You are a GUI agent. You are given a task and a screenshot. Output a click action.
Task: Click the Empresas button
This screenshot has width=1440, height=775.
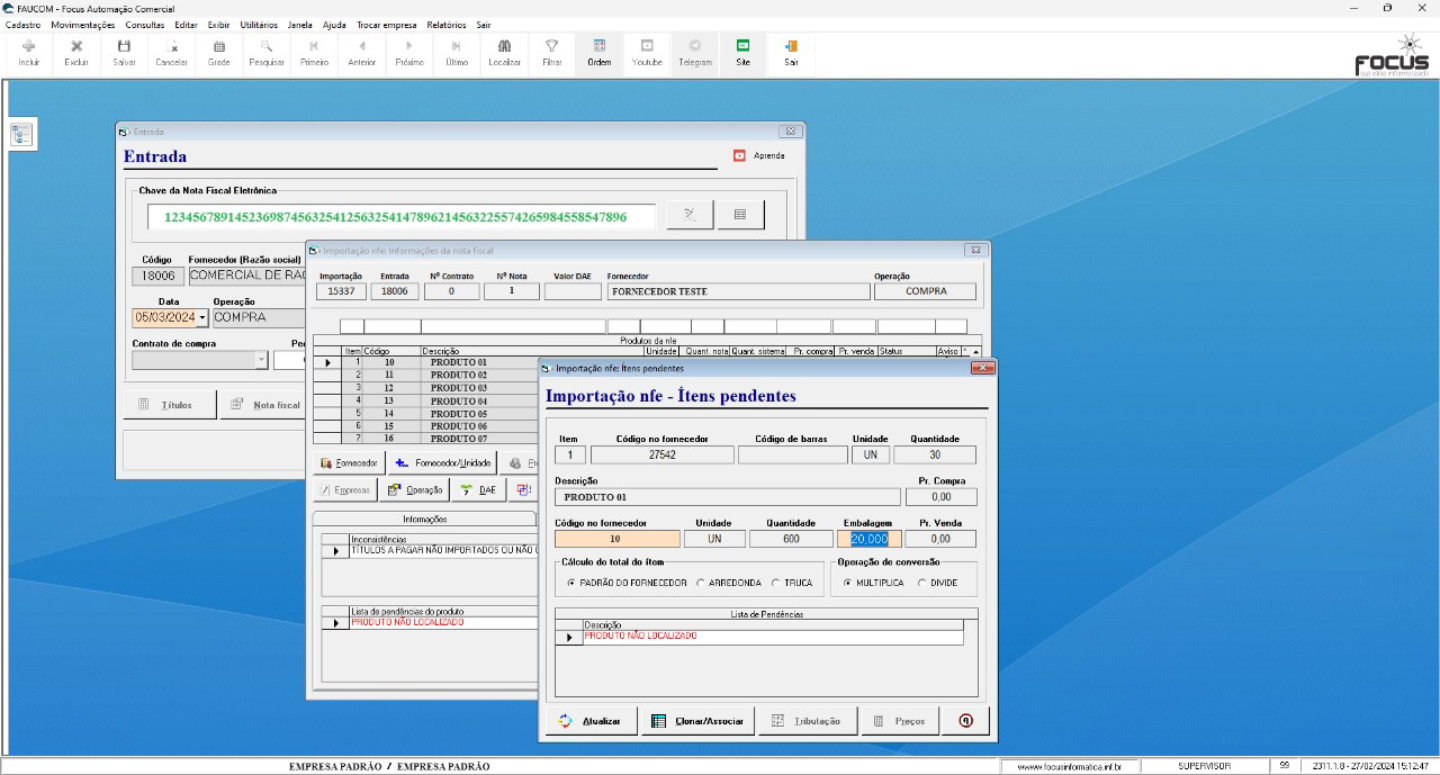(345, 490)
